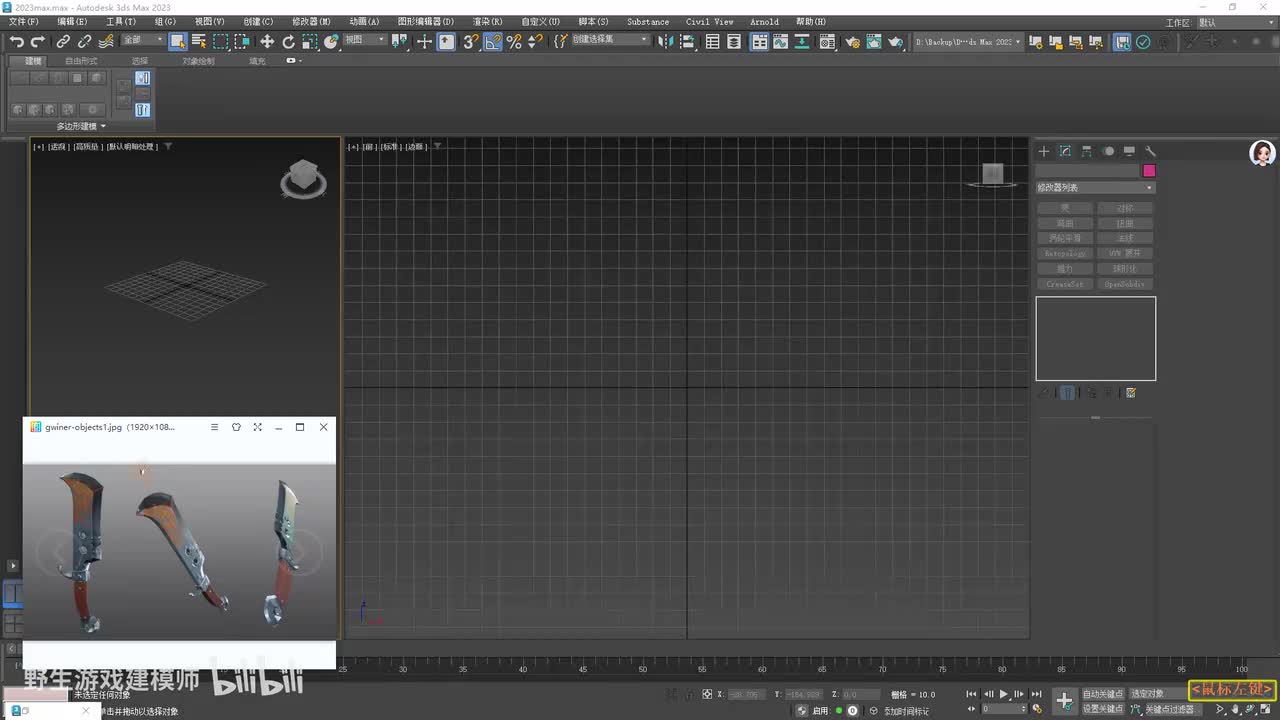Switch to the Hierarchy command panel icon
The width and height of the screenshot is (1280, 720).
[1087, 151]
